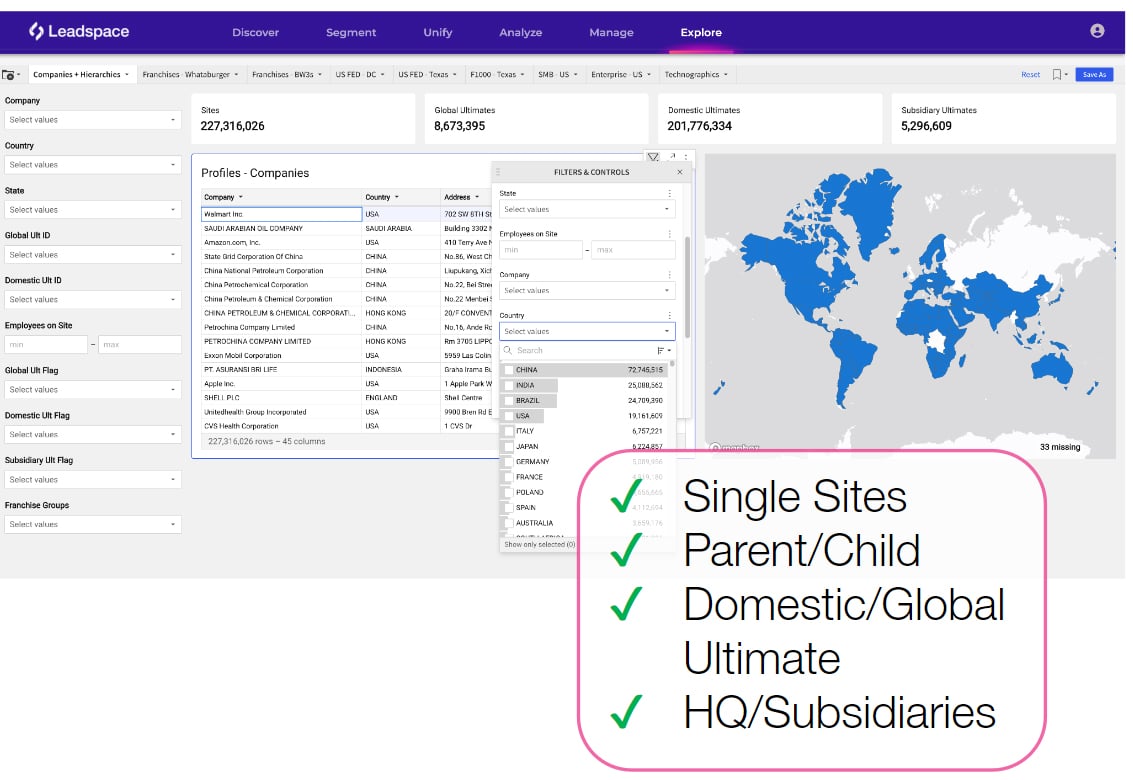Click the search magnifier icon in country list

pos(508,350)
